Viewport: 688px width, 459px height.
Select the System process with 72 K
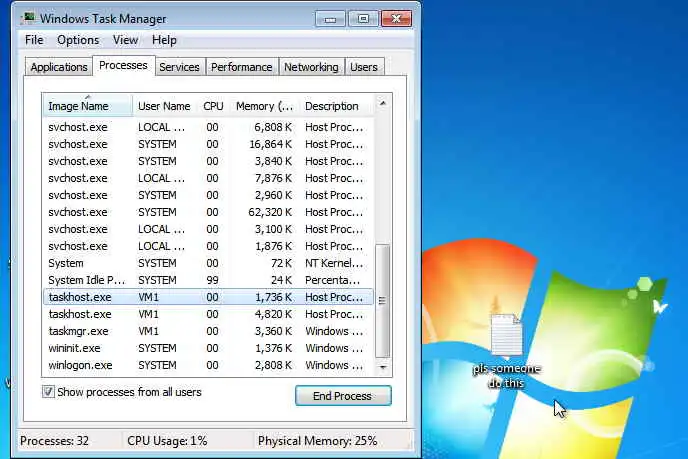(x=208, y=263)
